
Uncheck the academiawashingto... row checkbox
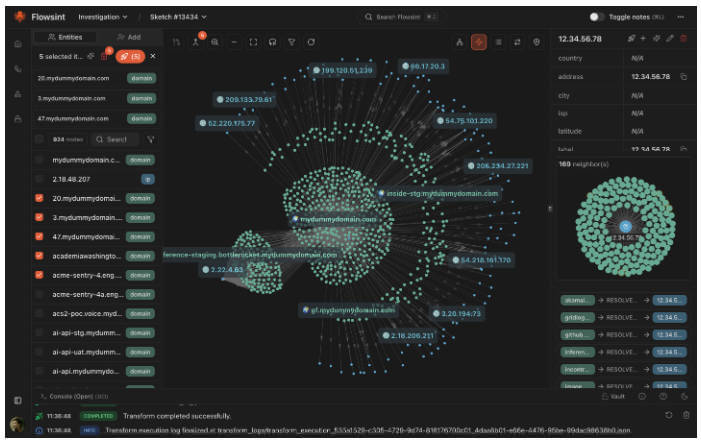coord(39,256)
